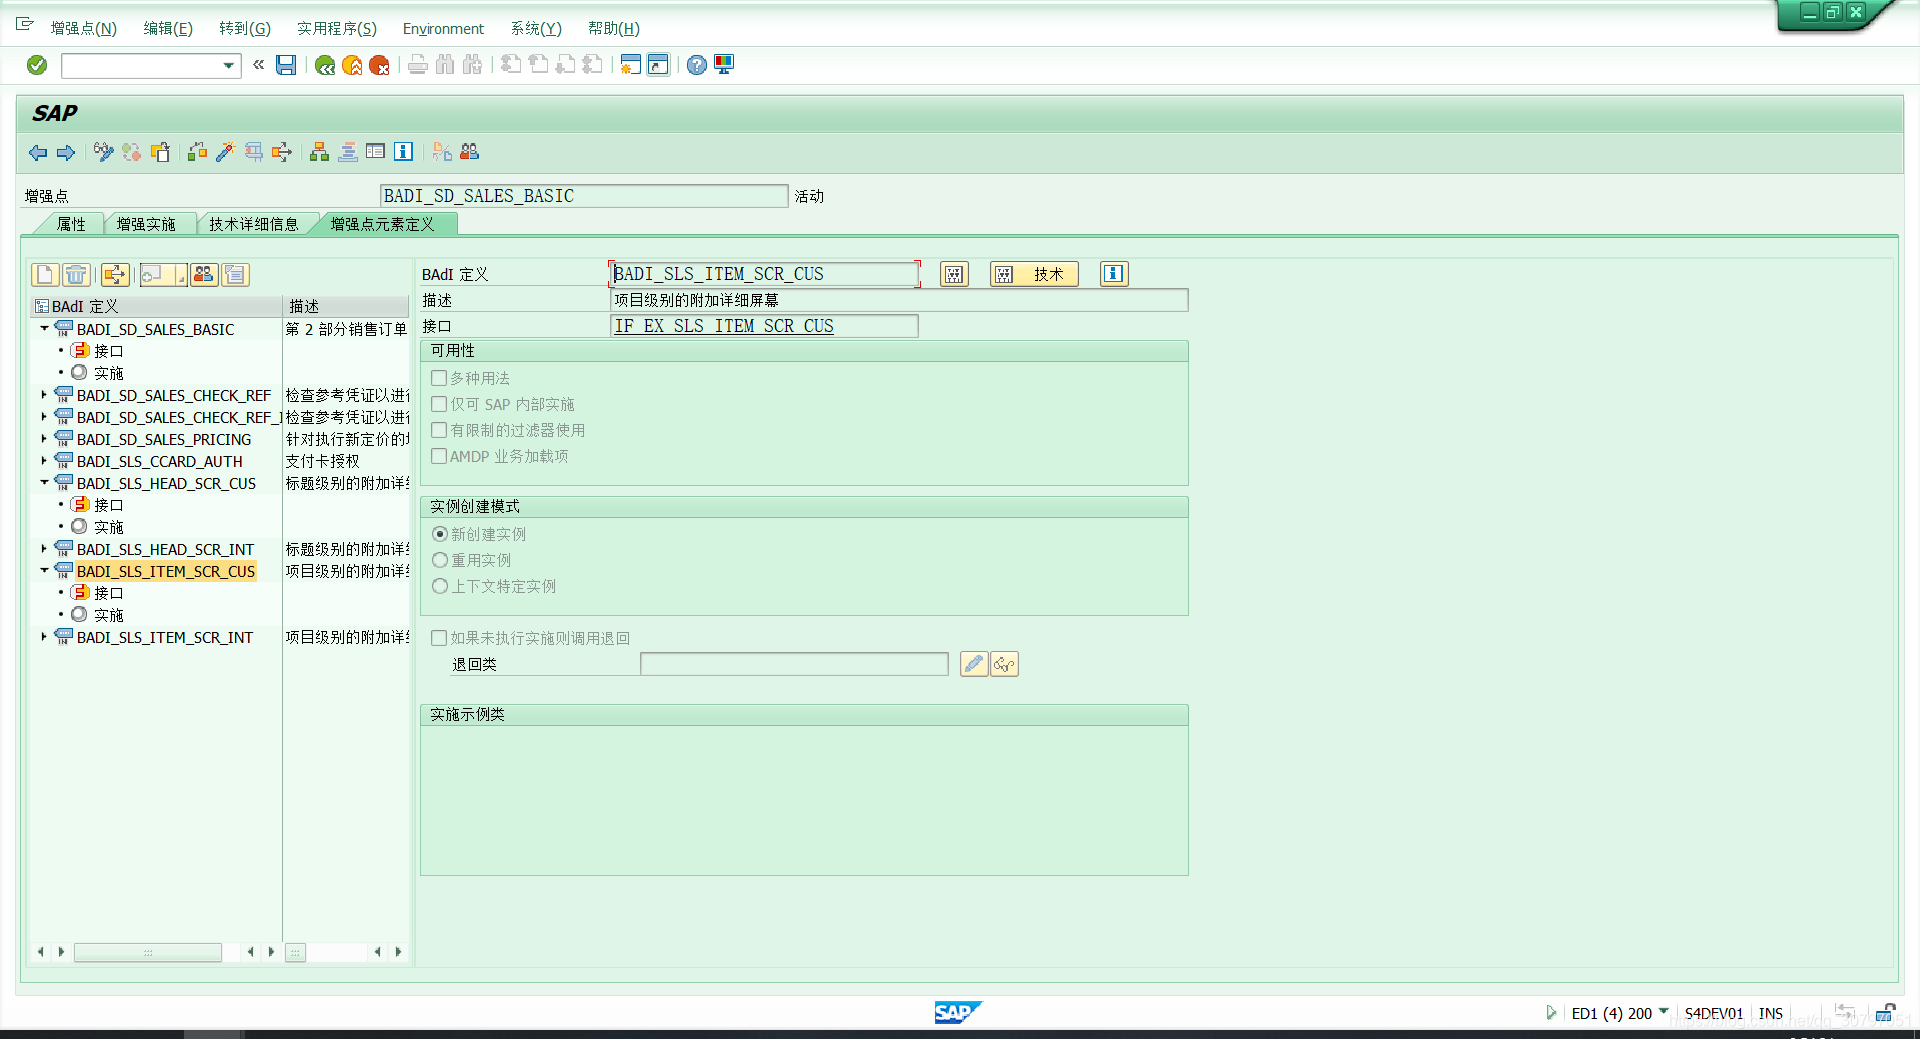1920x1039 pixels.
Task: Click the blue Help question mark icon
Action: tap(697, 65)
